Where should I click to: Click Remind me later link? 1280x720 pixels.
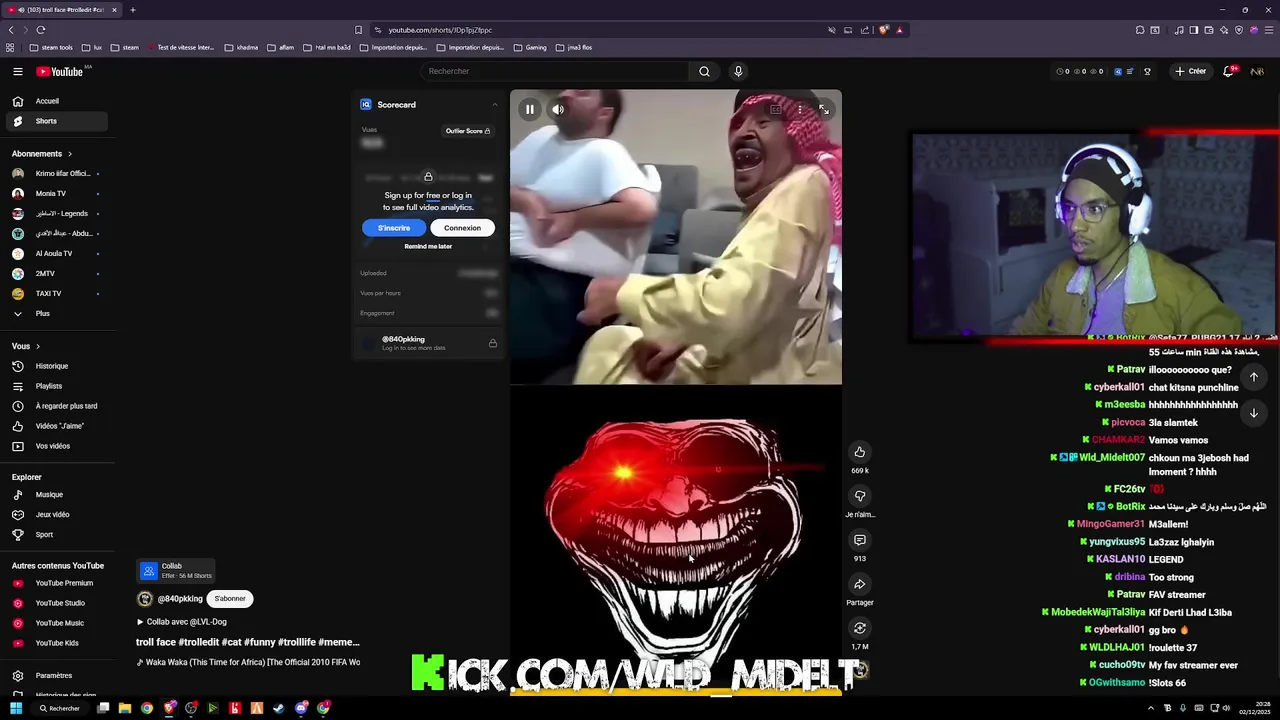click(x=428, y=246)
